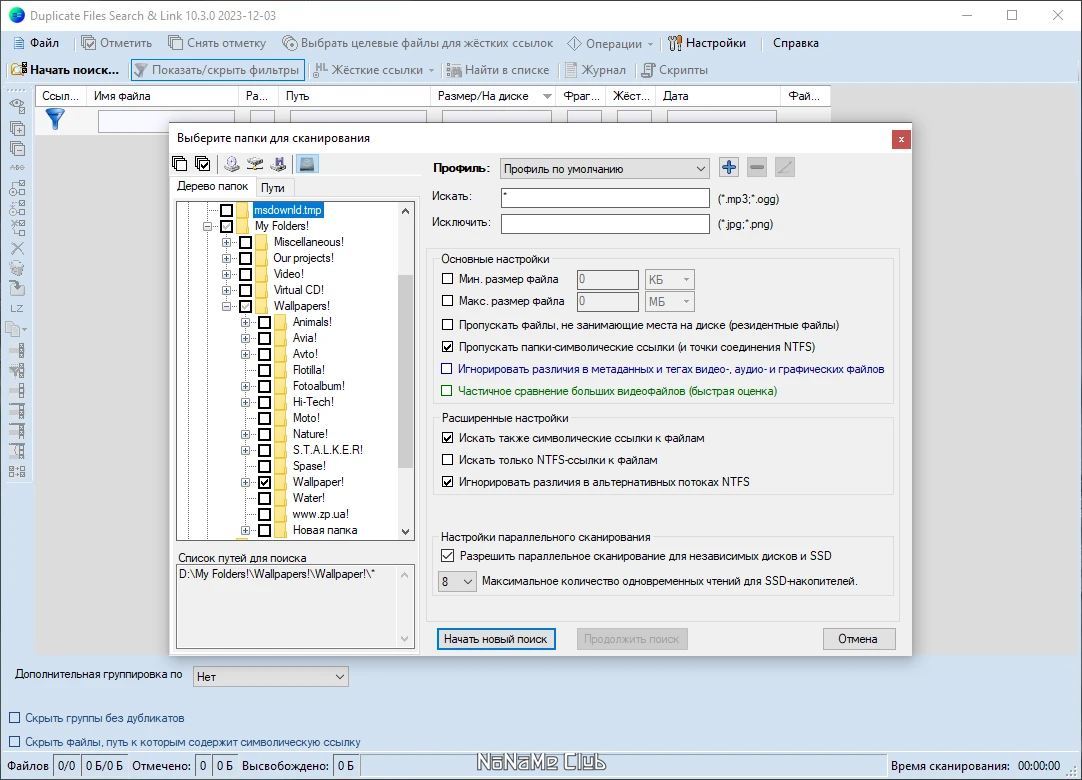Select the Дерево папок tab
This screenshot has height=780, width=1082.
click(x=213, y=186)
